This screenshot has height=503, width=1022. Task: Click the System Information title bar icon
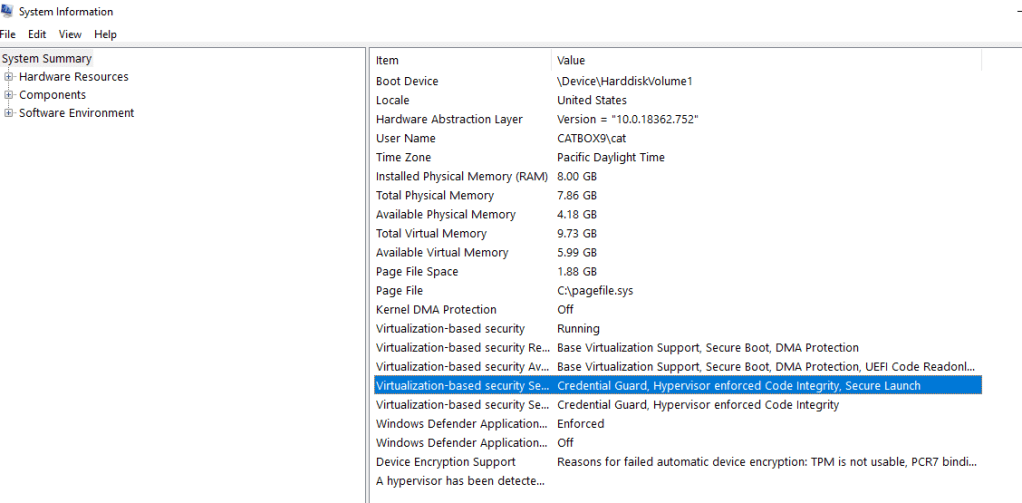[x=8, y=12]
